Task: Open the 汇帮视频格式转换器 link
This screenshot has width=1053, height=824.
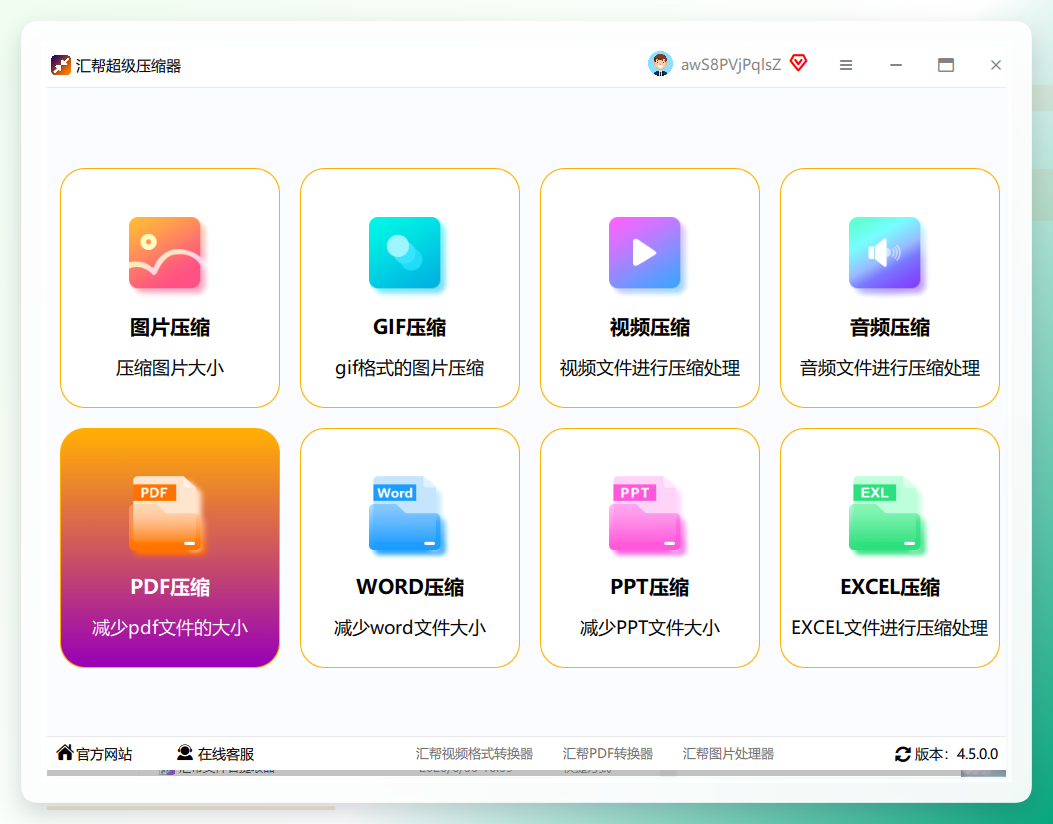Action: pyautogui.click(x=474, y=753)
